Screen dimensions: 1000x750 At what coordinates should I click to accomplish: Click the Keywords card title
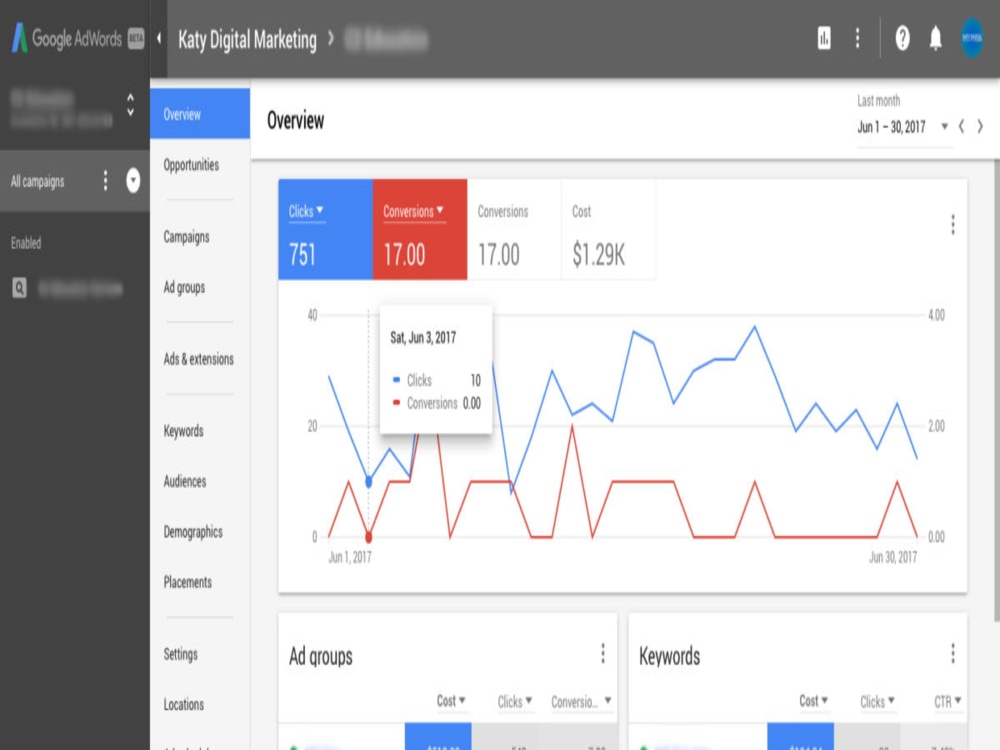pyautogui.click(x=670, y=656)
